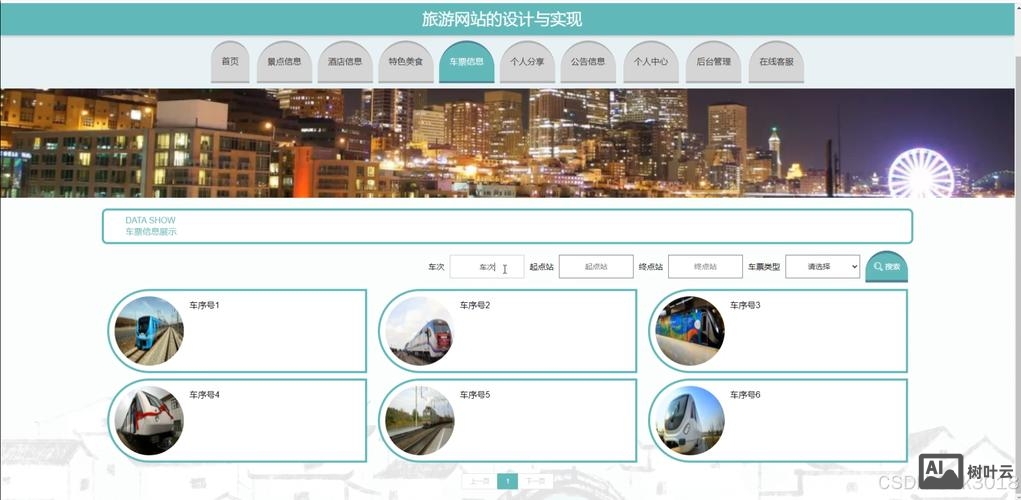Screen dimensions: 1021x500
Task: Click the 车序号5 text
Action: point(475,395)
